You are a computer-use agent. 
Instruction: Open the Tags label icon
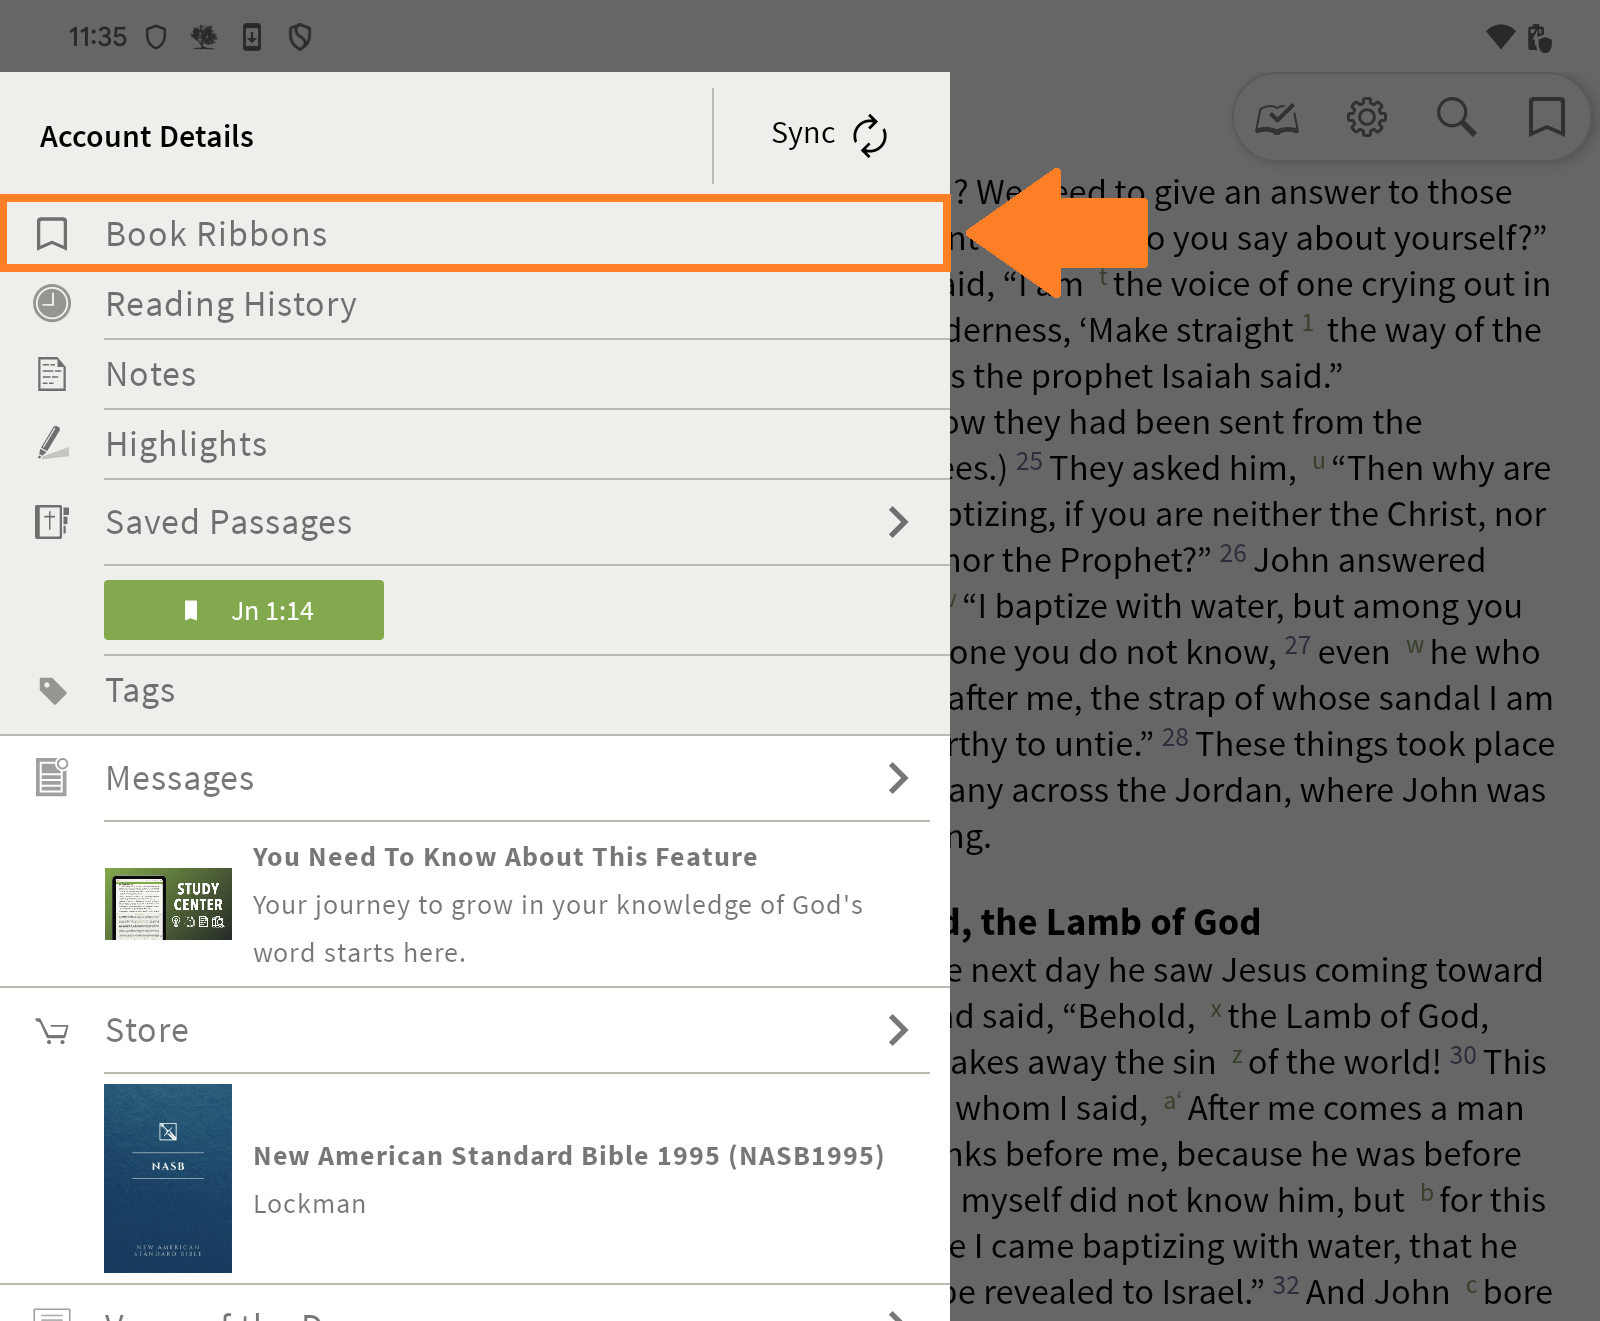point(52,690)
